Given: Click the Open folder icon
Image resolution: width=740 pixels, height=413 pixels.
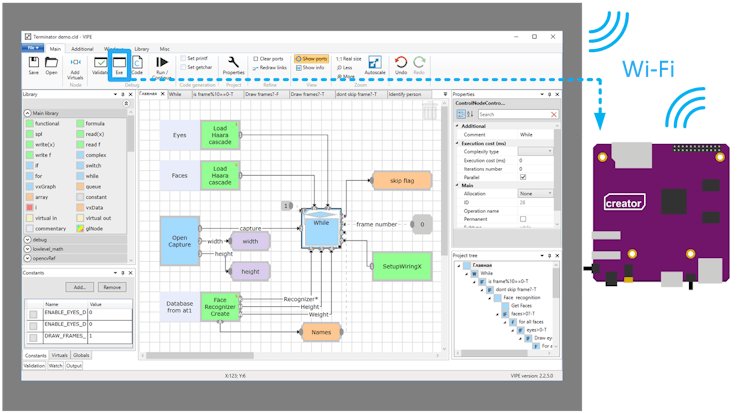Looking at the screenshot, I should [x=51, y=65].
